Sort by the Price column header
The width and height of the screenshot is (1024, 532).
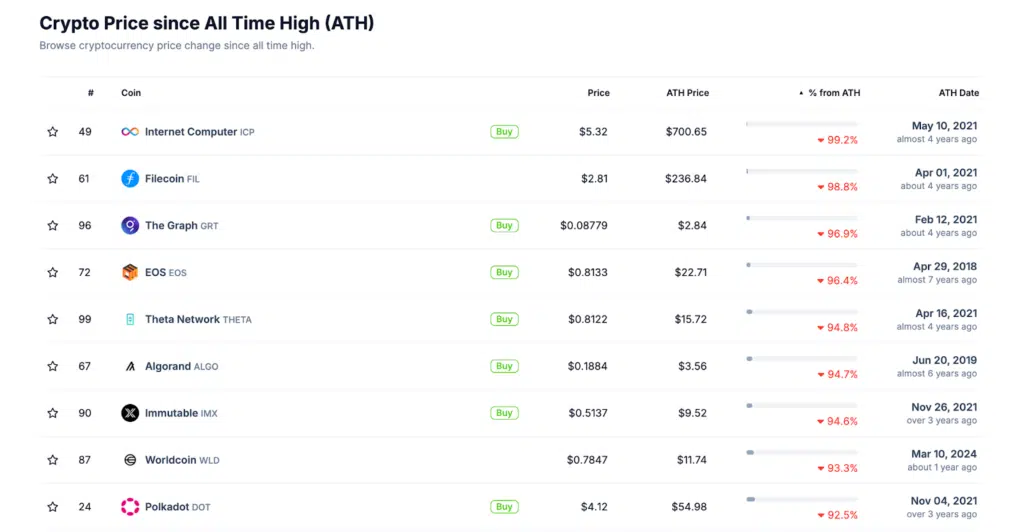click(x=598, y=93)
